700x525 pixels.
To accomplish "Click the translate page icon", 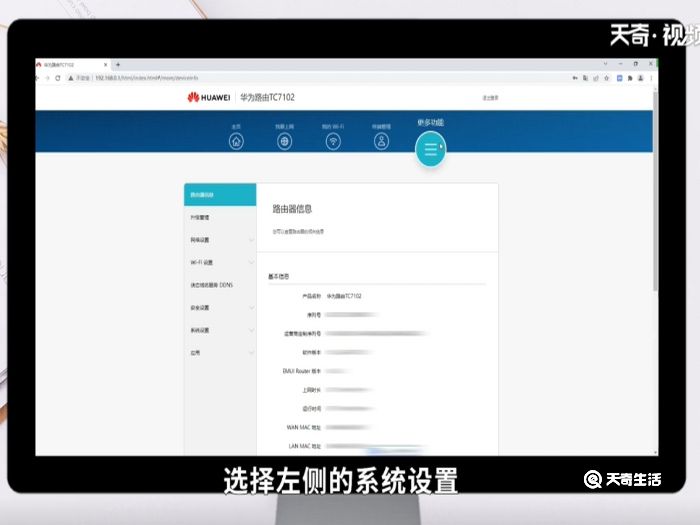I will pos(585,78).
